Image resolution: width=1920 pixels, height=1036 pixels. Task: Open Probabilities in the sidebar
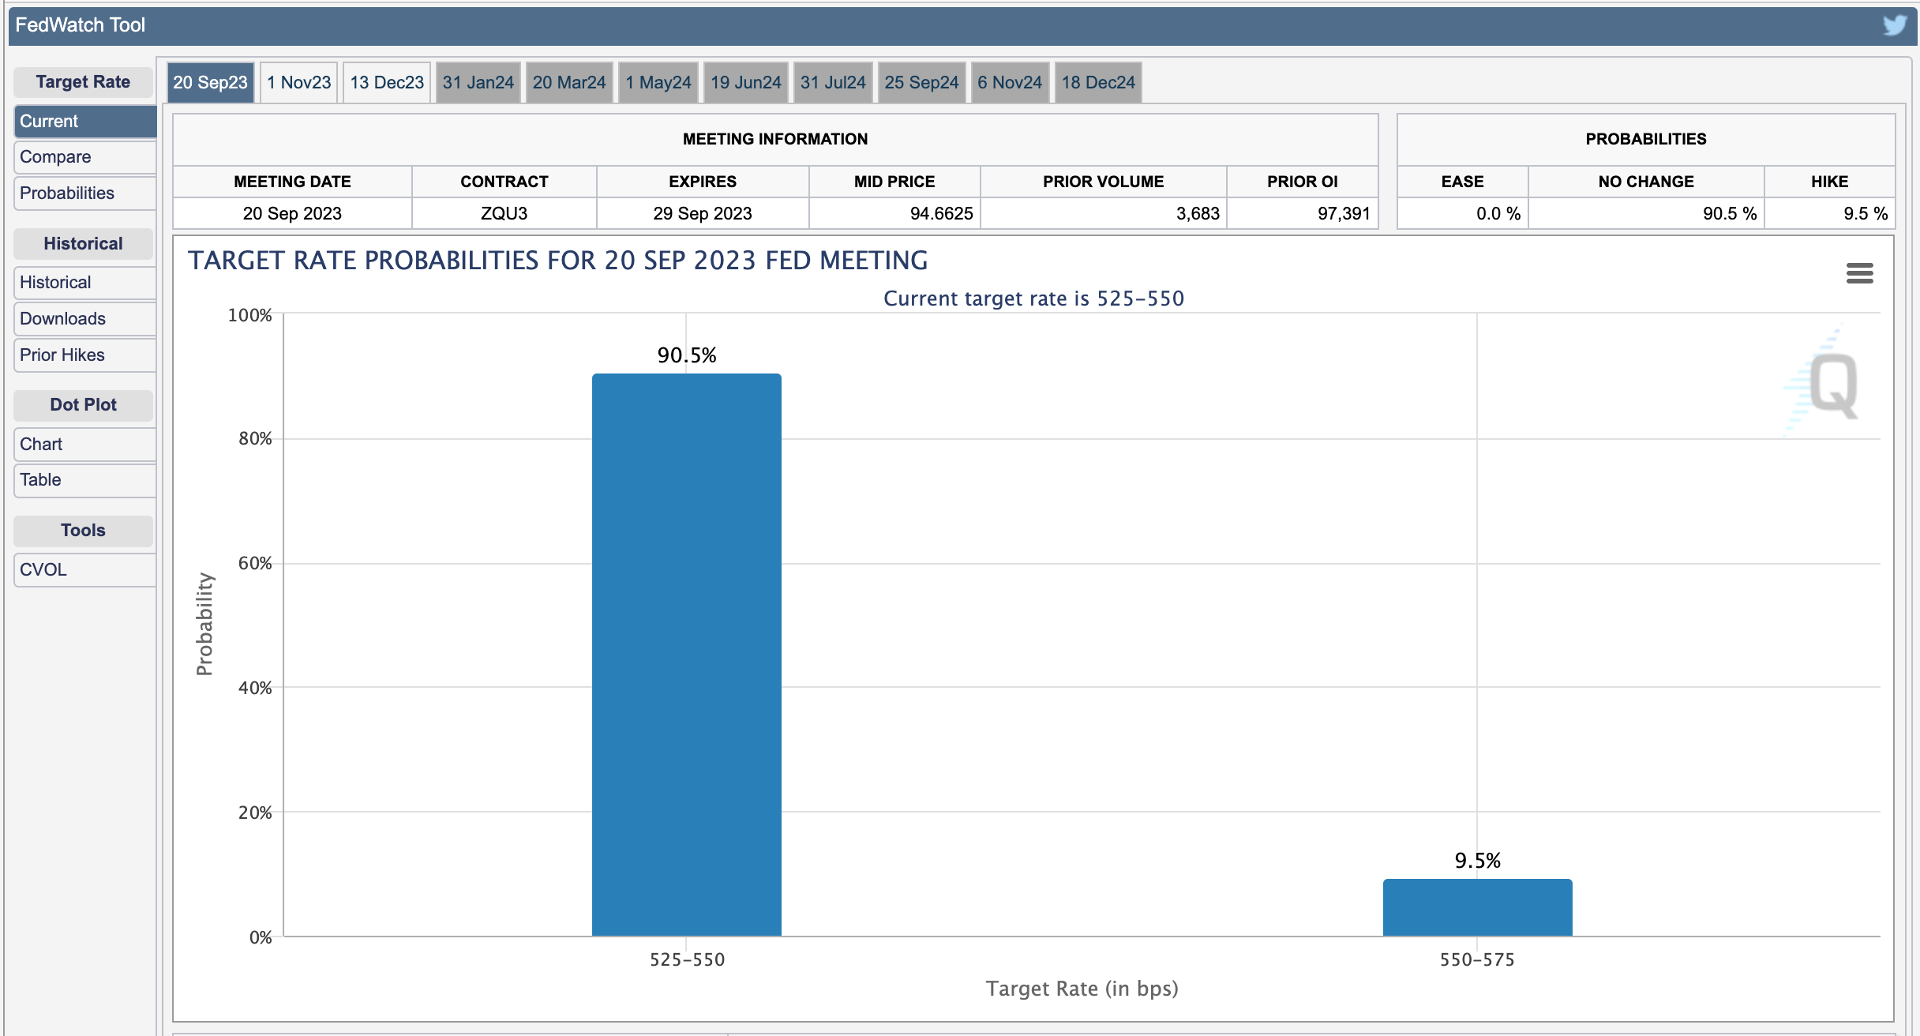[x=85, y=193]
